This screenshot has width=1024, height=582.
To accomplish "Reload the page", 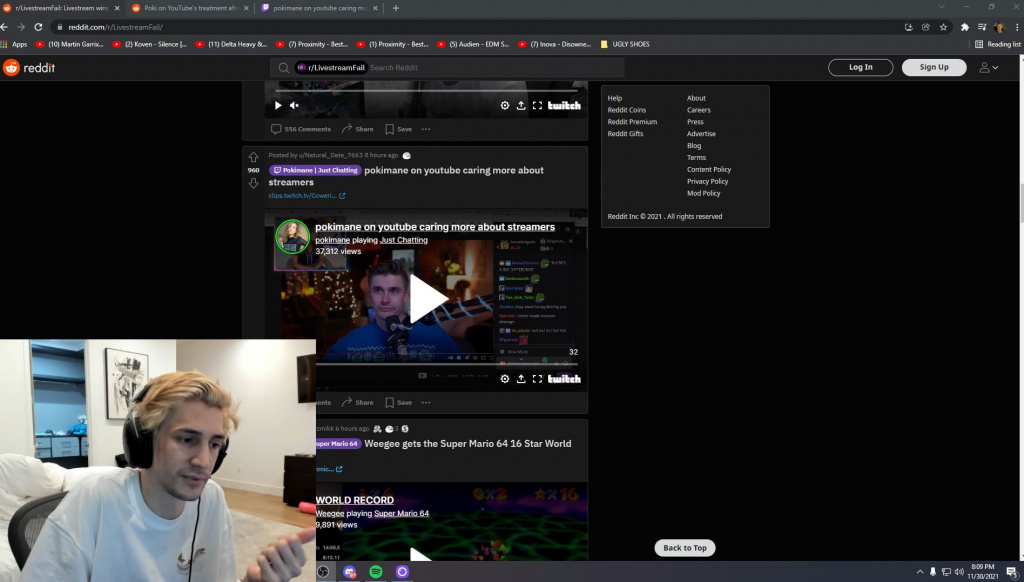I will pos(38,27).
